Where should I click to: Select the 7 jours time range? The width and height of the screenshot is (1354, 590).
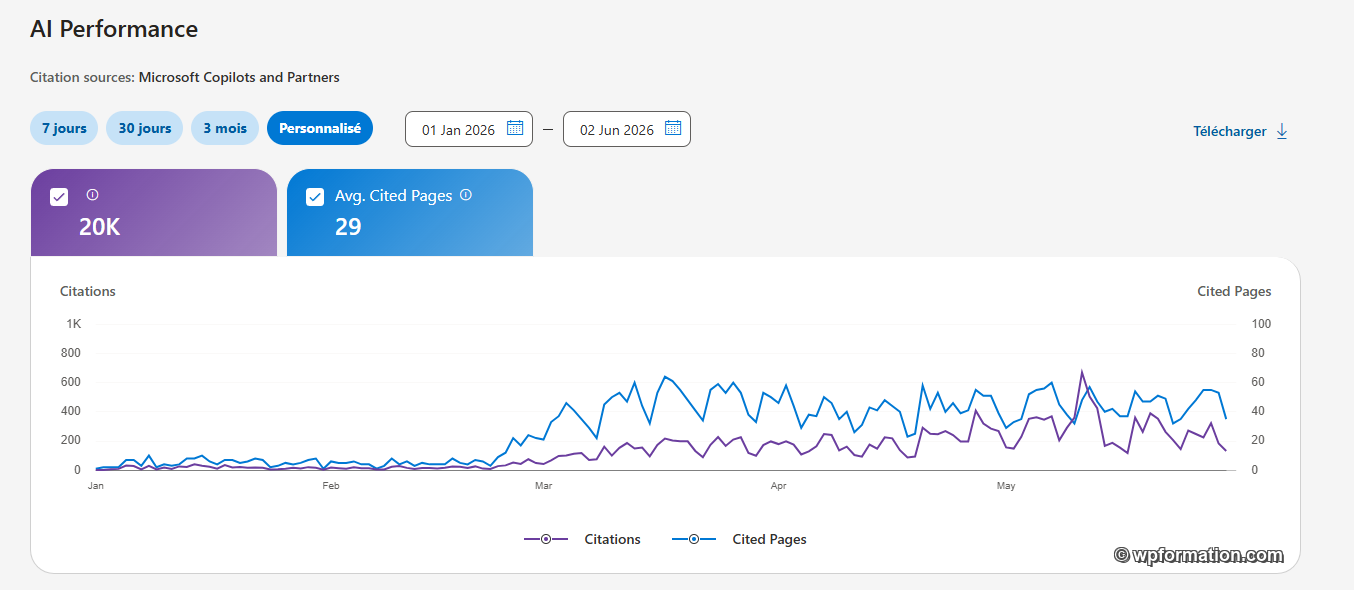(64, 128)
